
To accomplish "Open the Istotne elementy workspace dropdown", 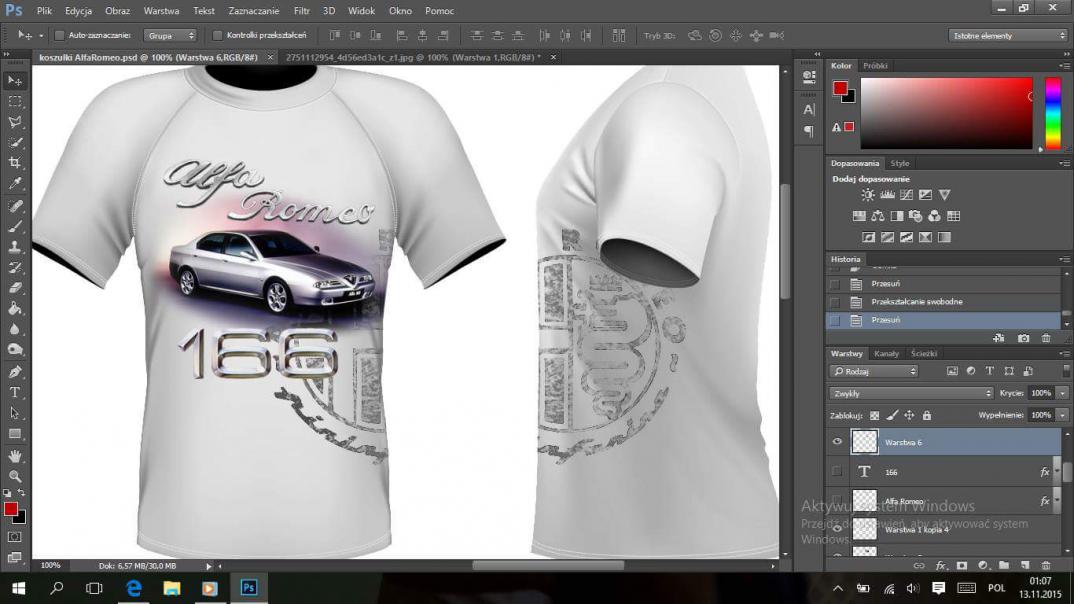I will click(1008, 36).
